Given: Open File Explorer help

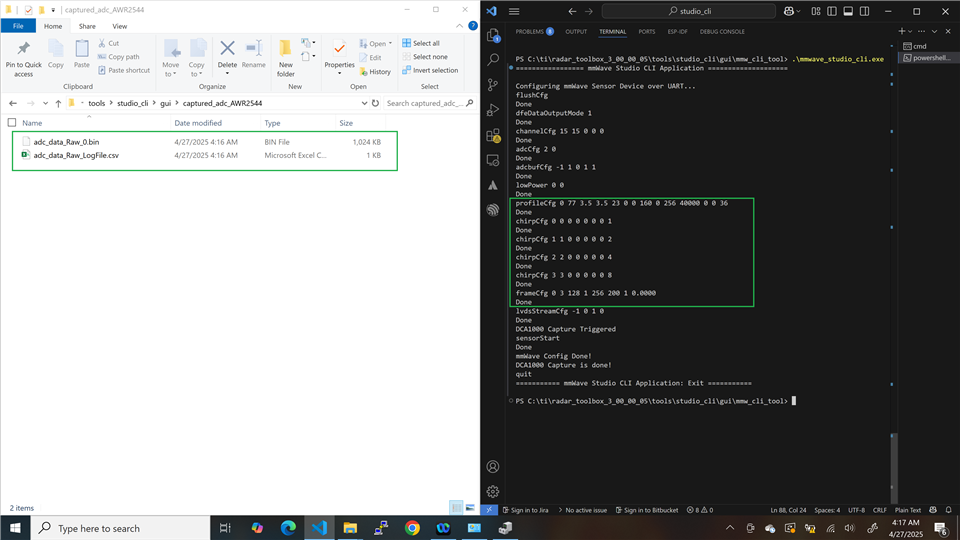Looking at the screenshot, I should pos(473,26).
